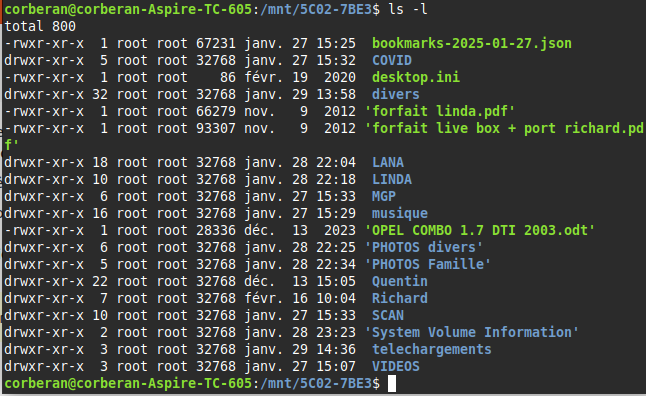Click the file size 28336
Screen dimensions: 646x396
coord(216,230)
